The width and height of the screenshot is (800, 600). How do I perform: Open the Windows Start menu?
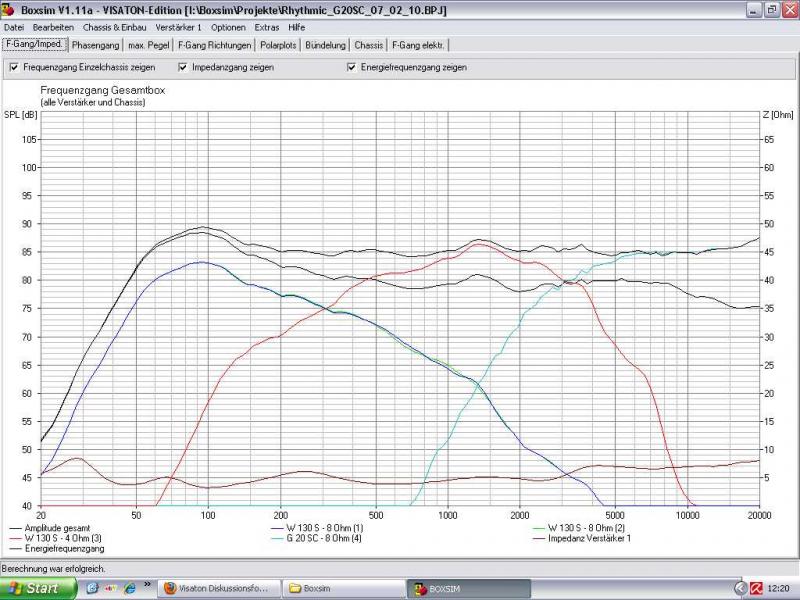[x=39, y=588]
